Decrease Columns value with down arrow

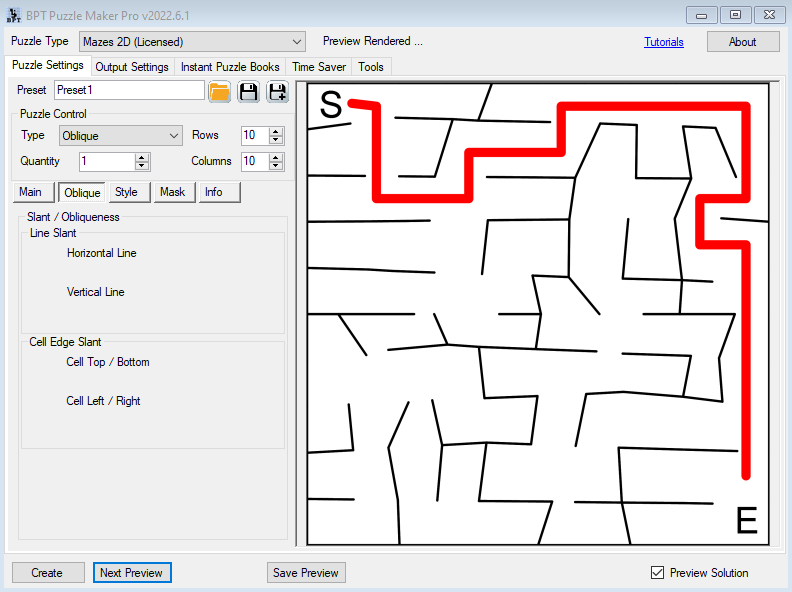(x=276, y=166)
